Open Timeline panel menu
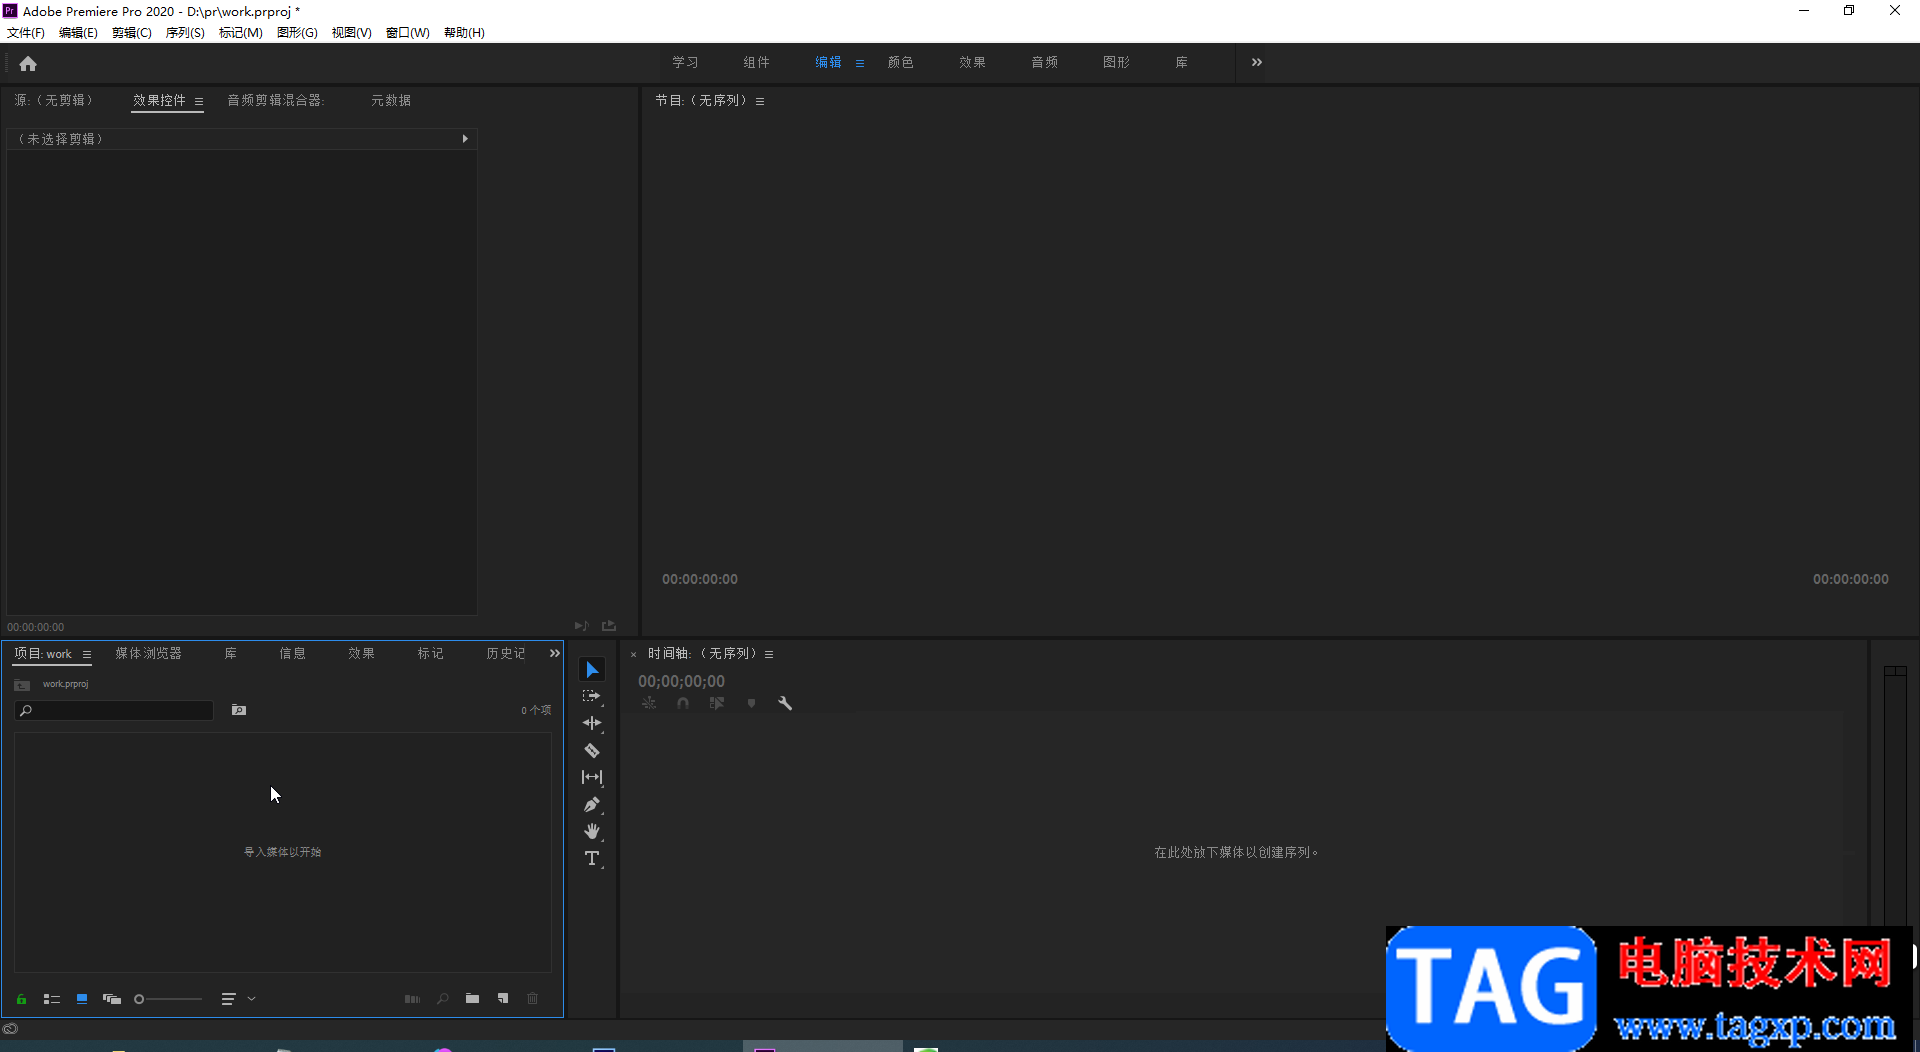The width and height of the screenshot is (1920, 1052). pos(769,654)
